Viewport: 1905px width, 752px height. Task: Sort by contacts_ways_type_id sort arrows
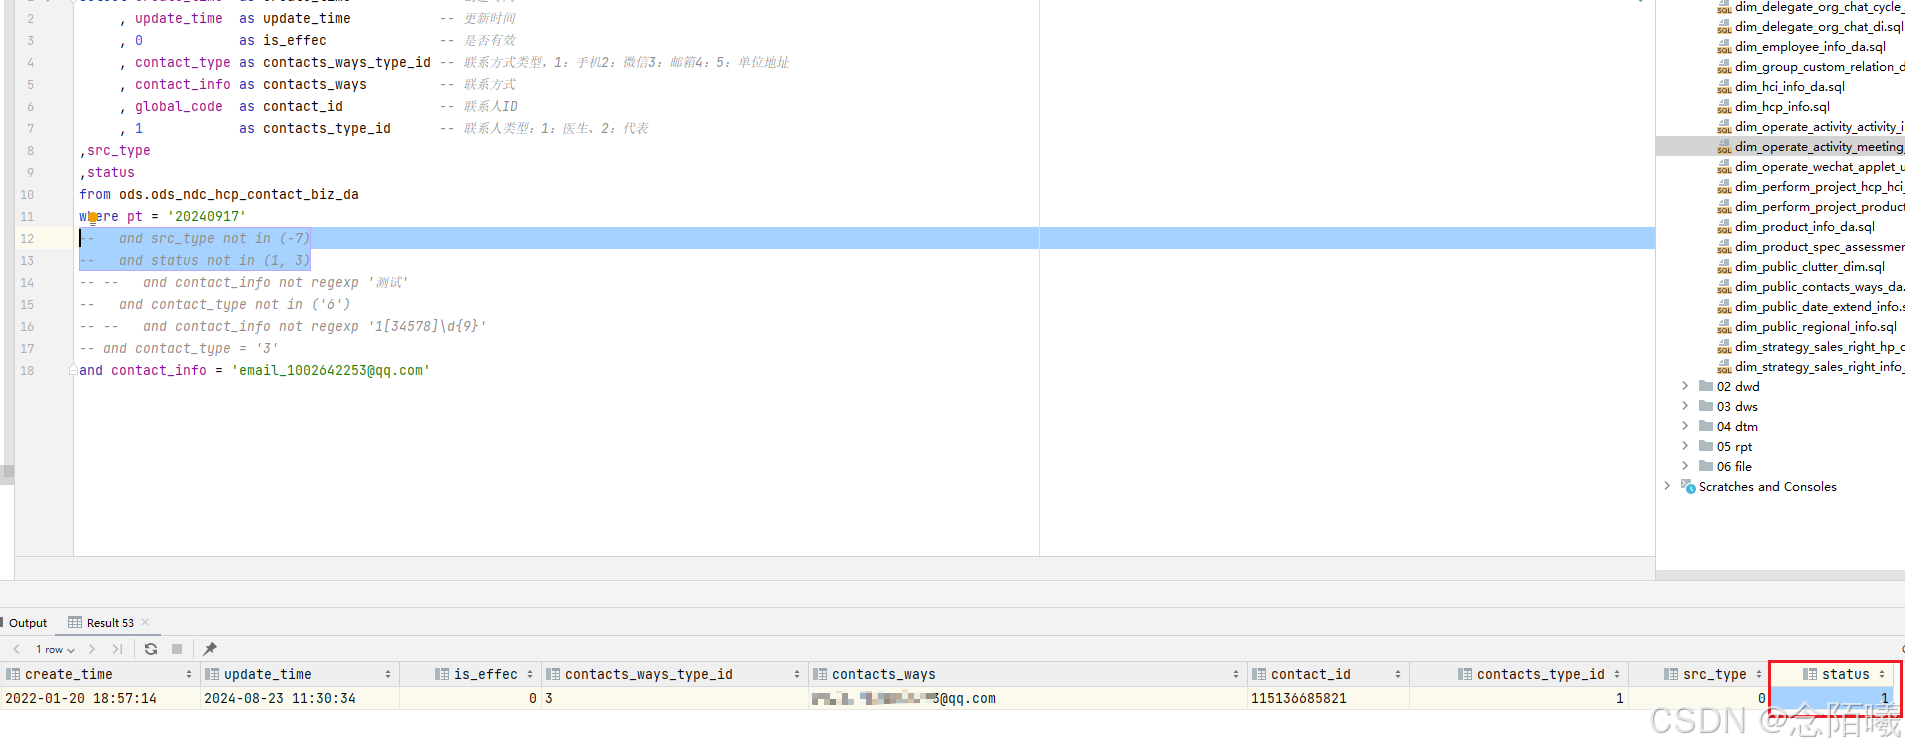tap(797, 675)
